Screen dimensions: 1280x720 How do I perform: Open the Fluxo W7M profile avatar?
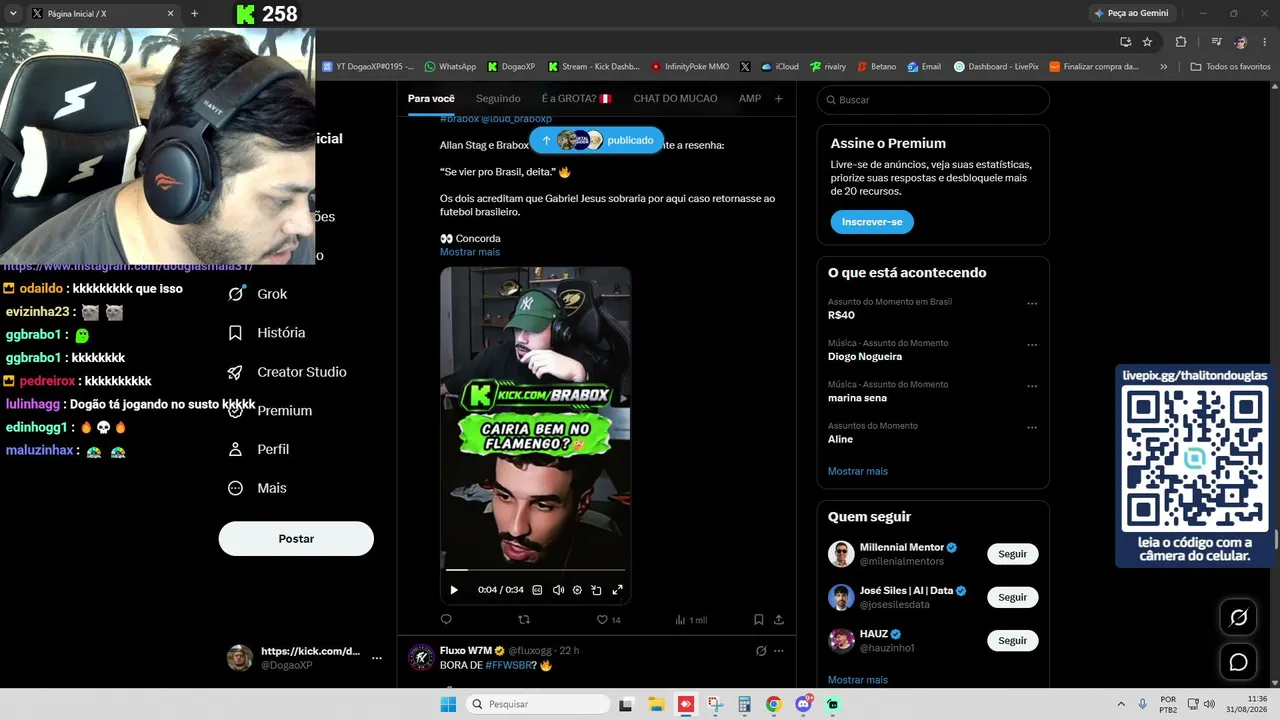pyautogui.click(x=421, y=657)
